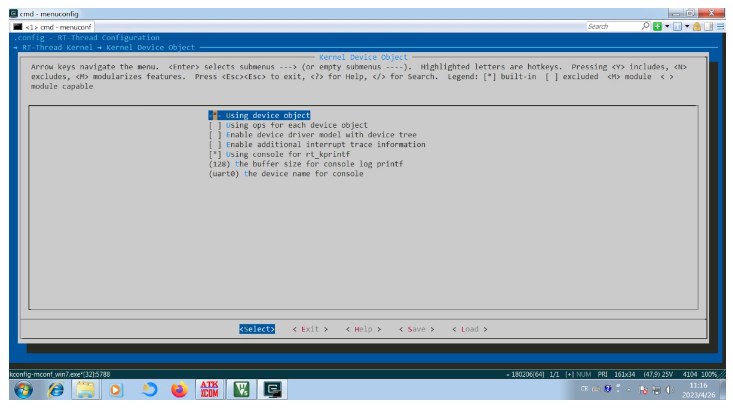Enable 'Using ops for each device object'

coord(288,125)
